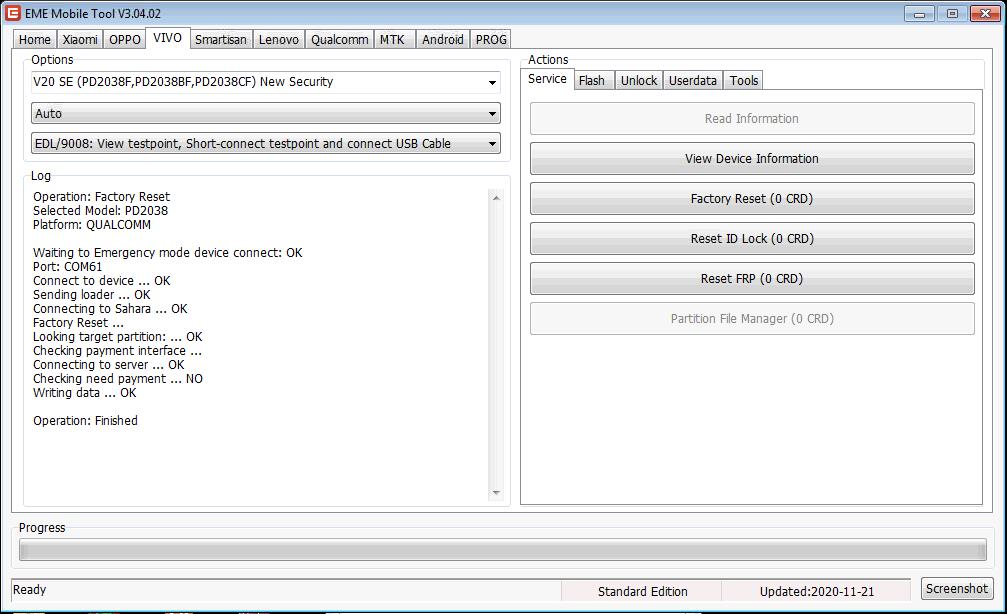Click Reset FRP (0 CRD) button

[x=752, y=279]
